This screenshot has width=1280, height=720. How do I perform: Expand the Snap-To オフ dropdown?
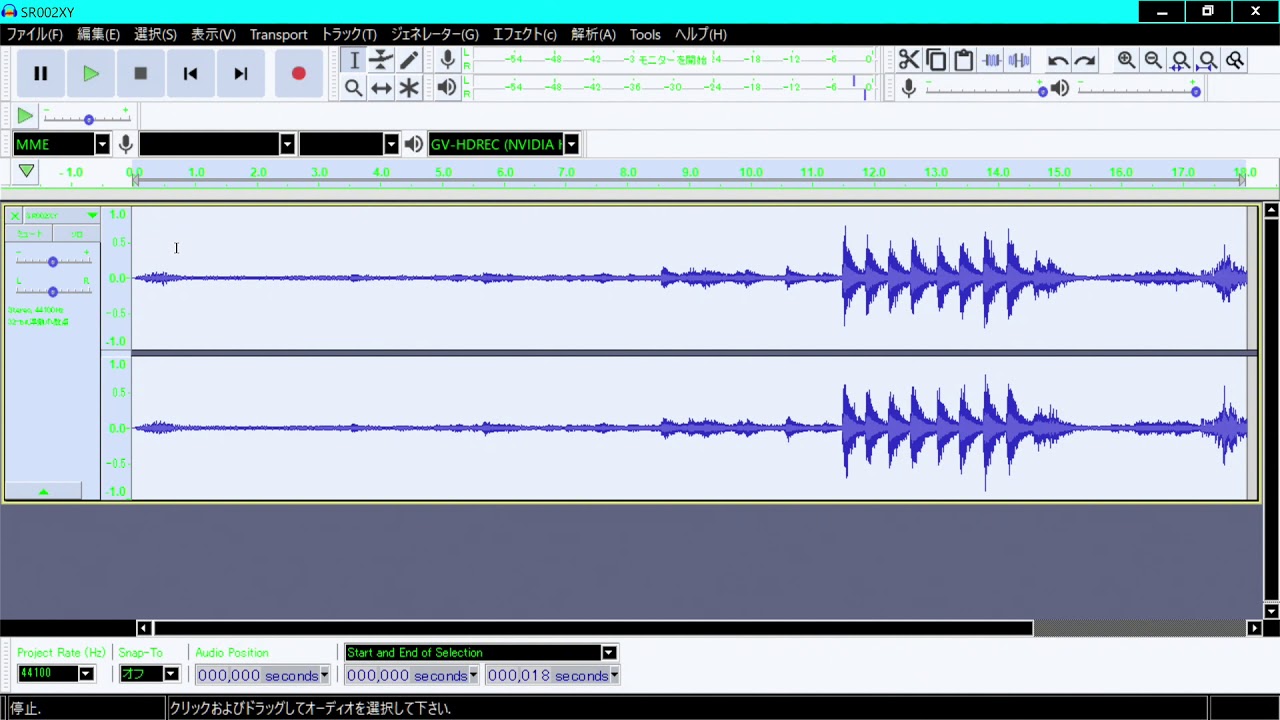[x=171, y=674]
